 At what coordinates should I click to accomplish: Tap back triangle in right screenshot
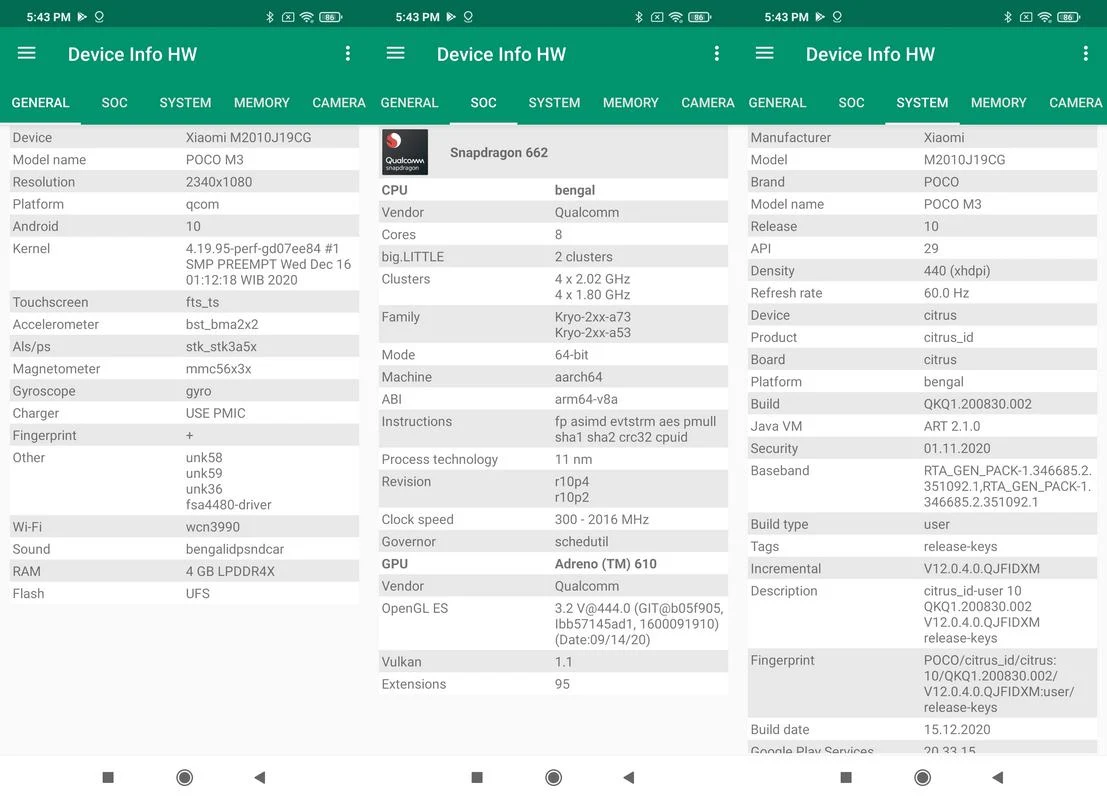coord(998,777)
